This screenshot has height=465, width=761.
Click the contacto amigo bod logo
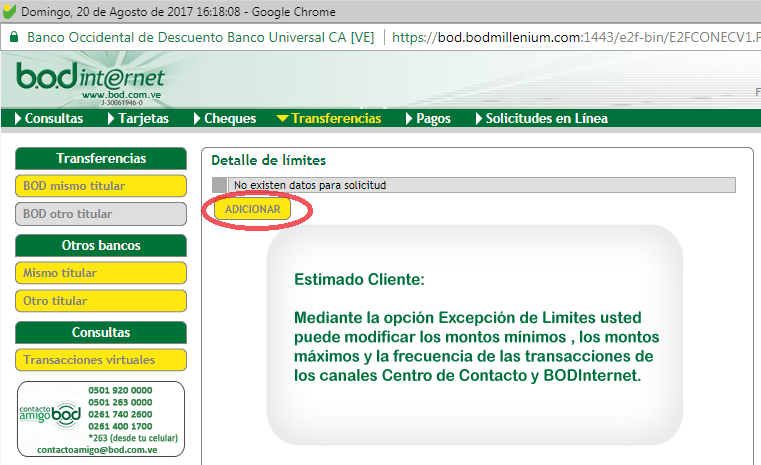[x=50, y=415]
